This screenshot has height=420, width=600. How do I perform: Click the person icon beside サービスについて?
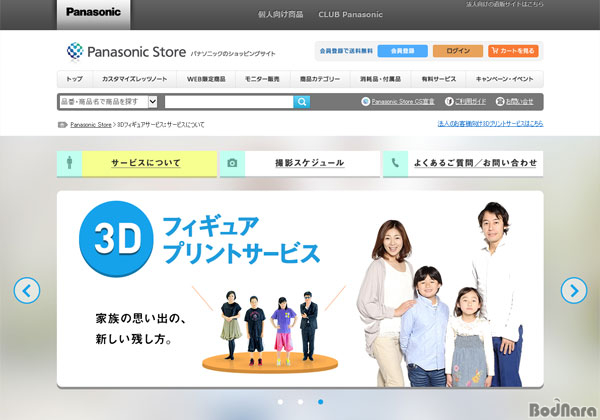click(69, 163)
